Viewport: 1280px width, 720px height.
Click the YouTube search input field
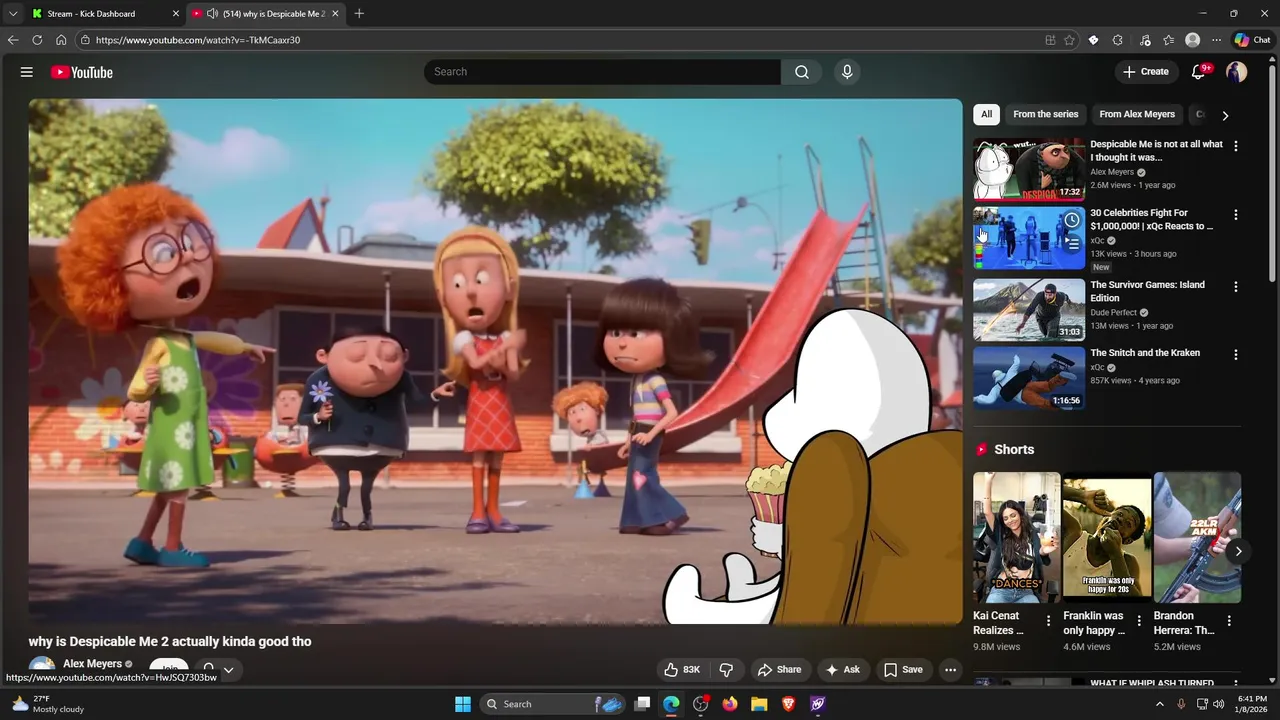tap(603, 72)
